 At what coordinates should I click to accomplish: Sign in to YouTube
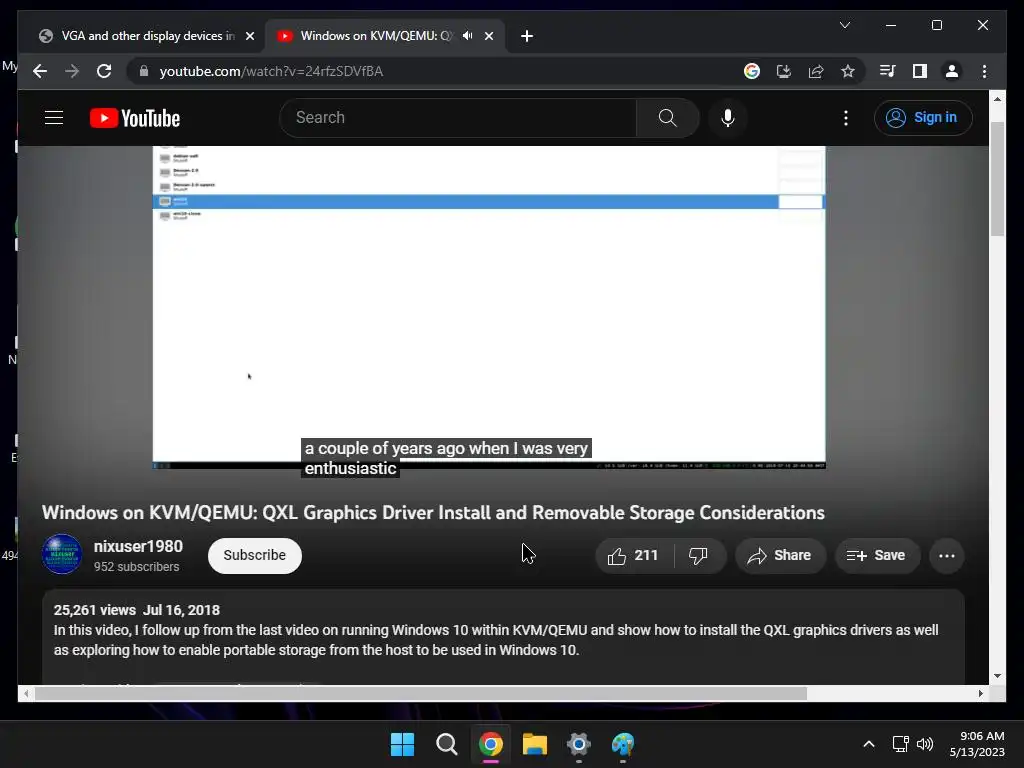[923, 118]
